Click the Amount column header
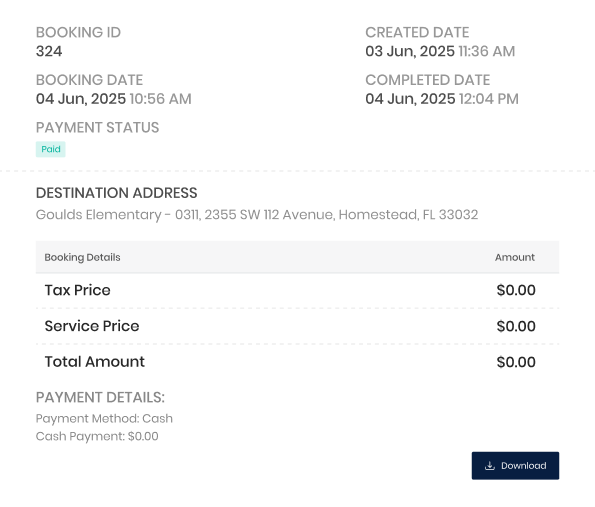The width and height of the screenshot is (595, 507). (515, 257)
